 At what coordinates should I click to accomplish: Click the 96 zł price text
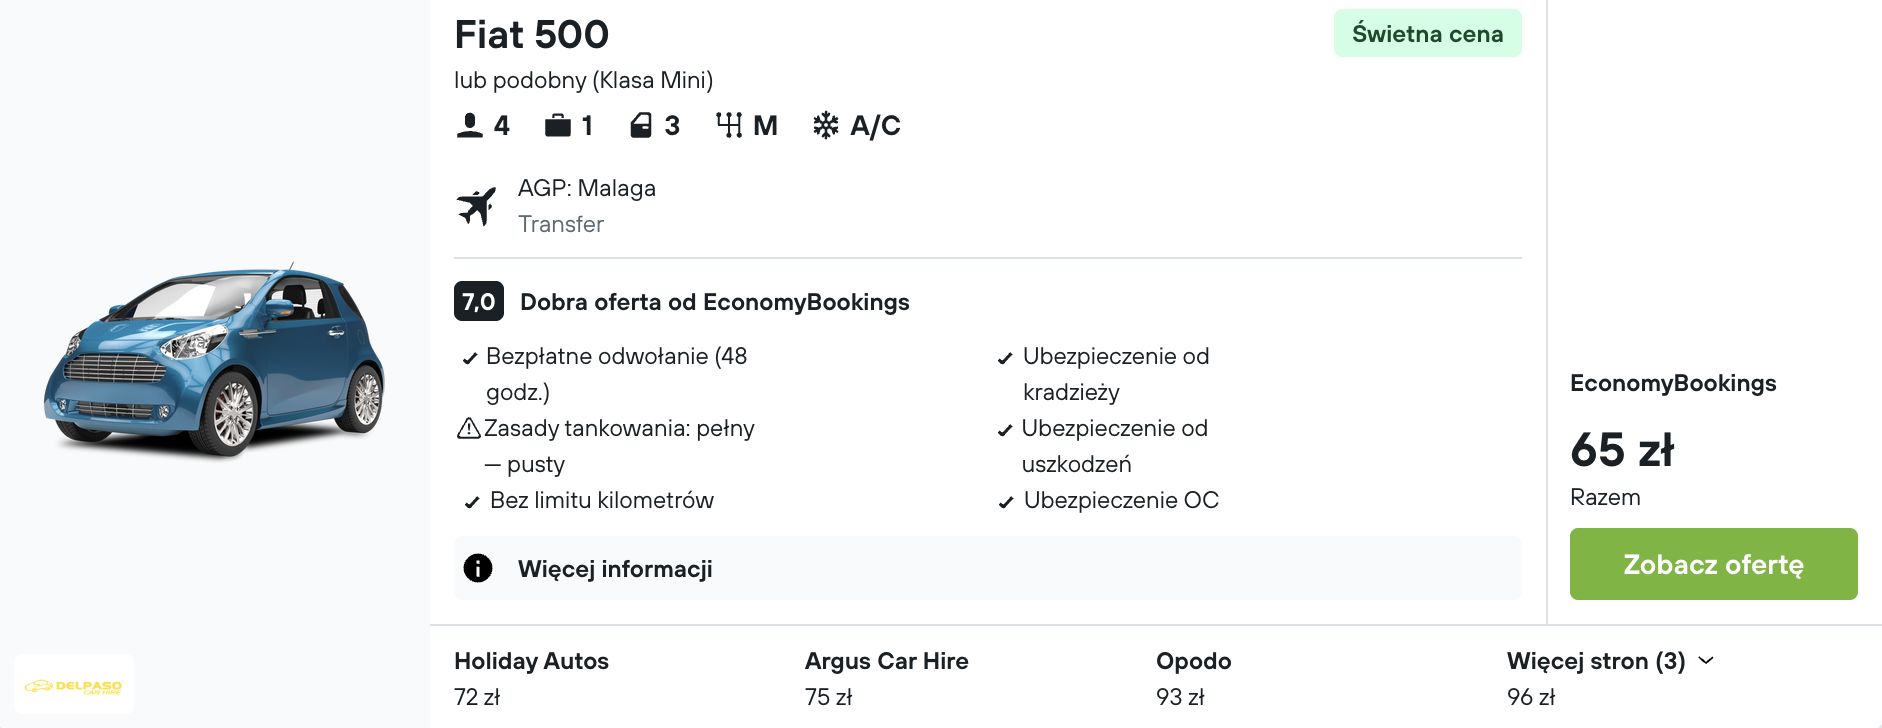[x=1531, y=697]
